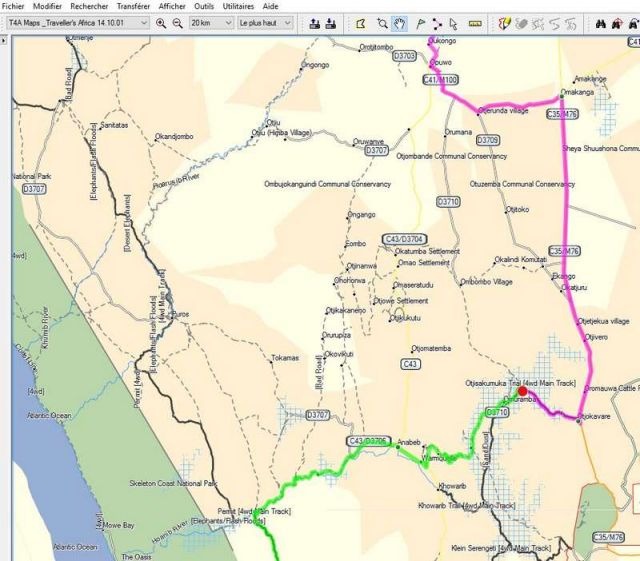Viewport: 640px width, 561px height.
Task: Click the Mowe Bay label
Action: coord(118,525)
